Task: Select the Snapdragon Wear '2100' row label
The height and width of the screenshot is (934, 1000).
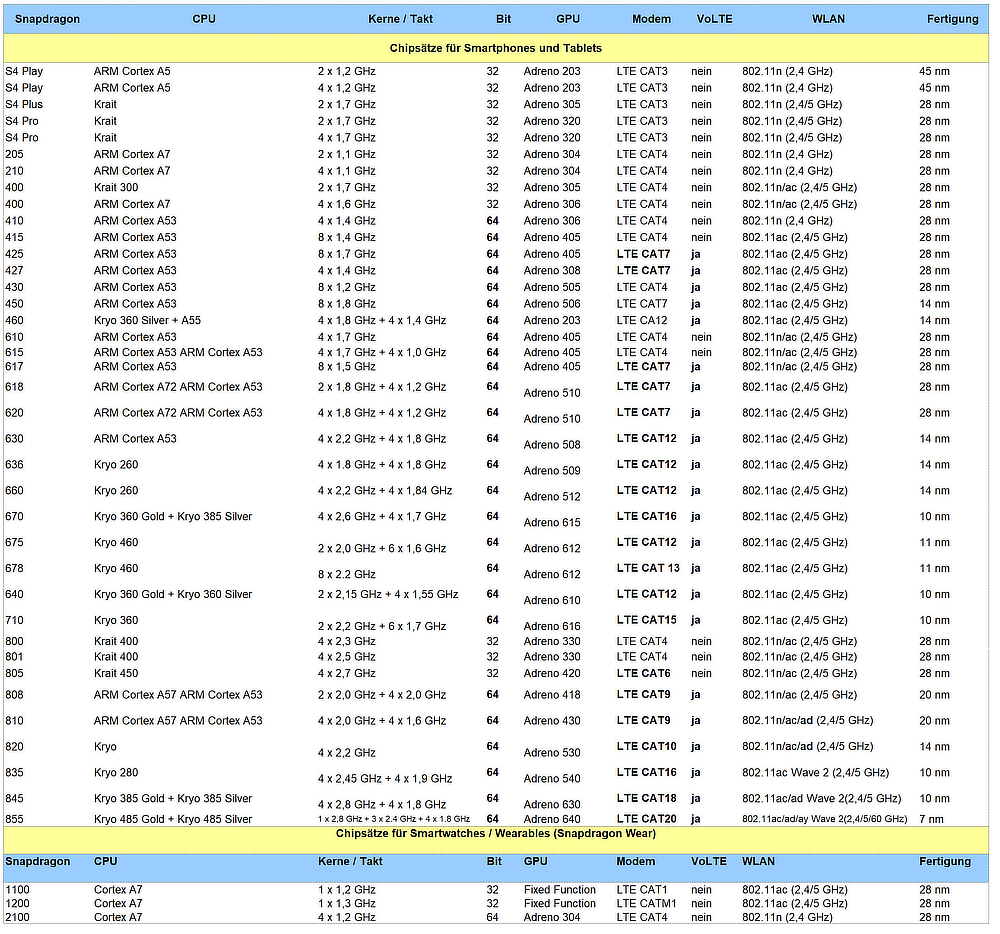Action: (x=17, y=917)
